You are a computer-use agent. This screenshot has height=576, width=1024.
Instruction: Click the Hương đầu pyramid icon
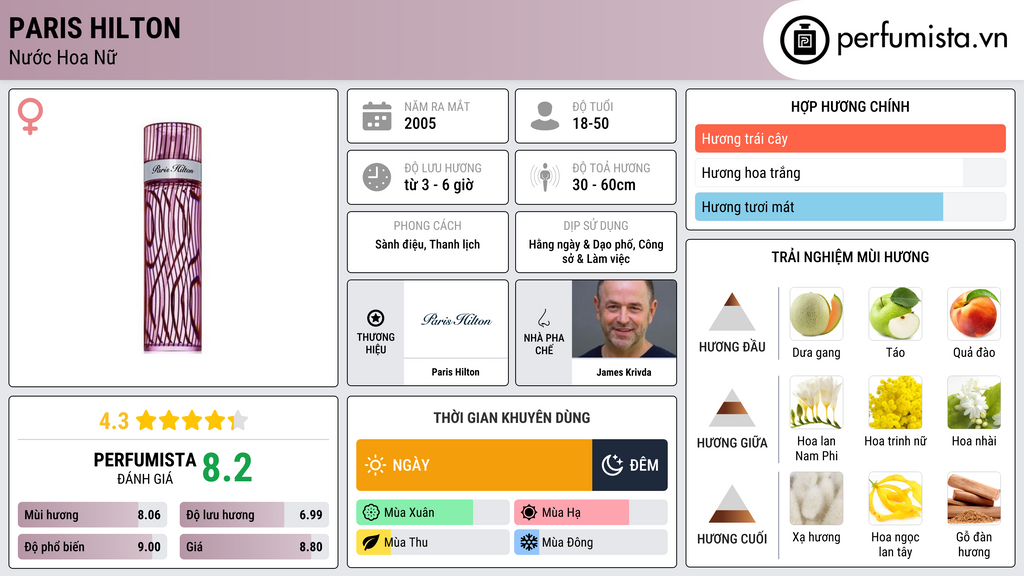pyautogui.click(x=732, y=312)
